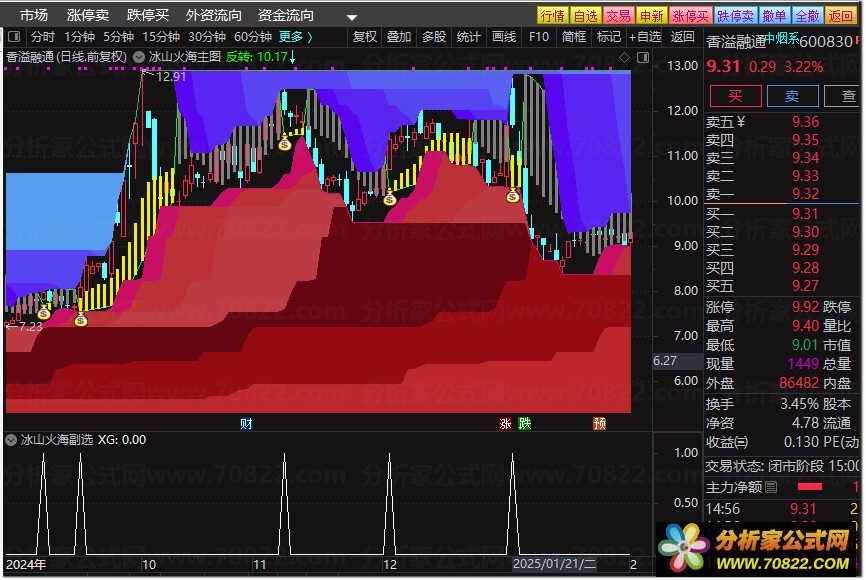Click the money bag signal below November peak
This screenshot has height=580, width=866.
(x=284, y=144)
